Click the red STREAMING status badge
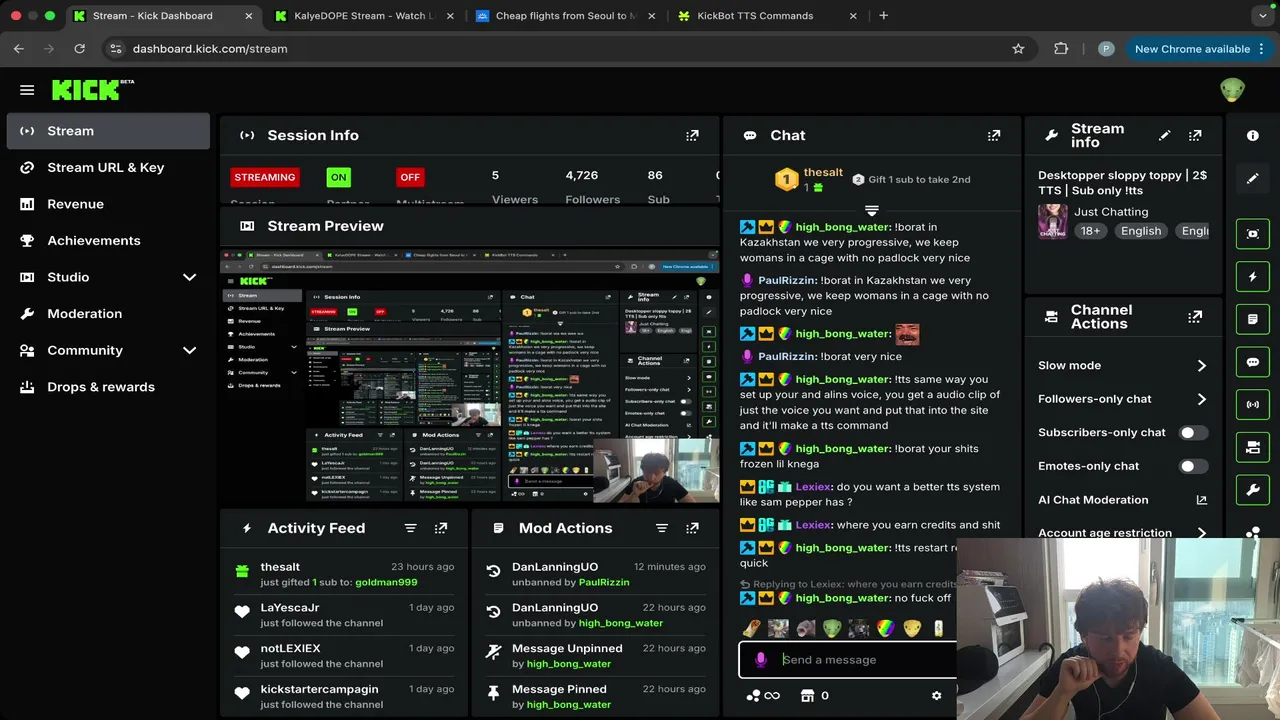This screenshot has height=720, width=1280. [265, 177]
